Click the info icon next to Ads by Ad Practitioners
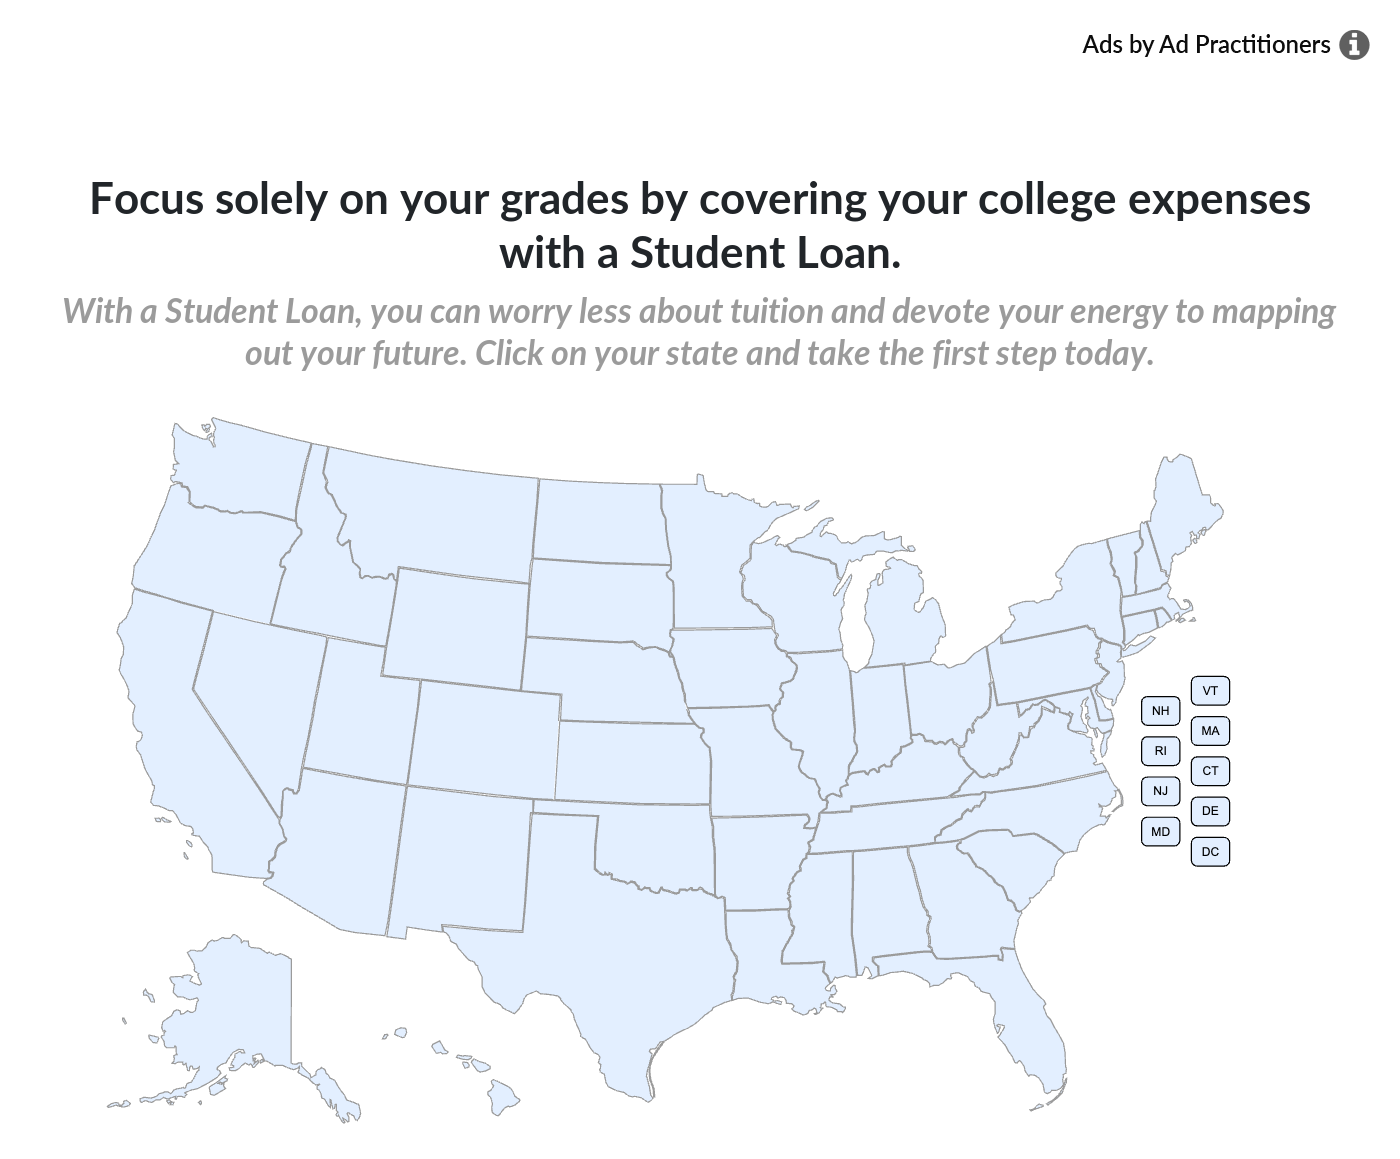Screen dimensions: 1400x1159 (x=1356, y=44)
